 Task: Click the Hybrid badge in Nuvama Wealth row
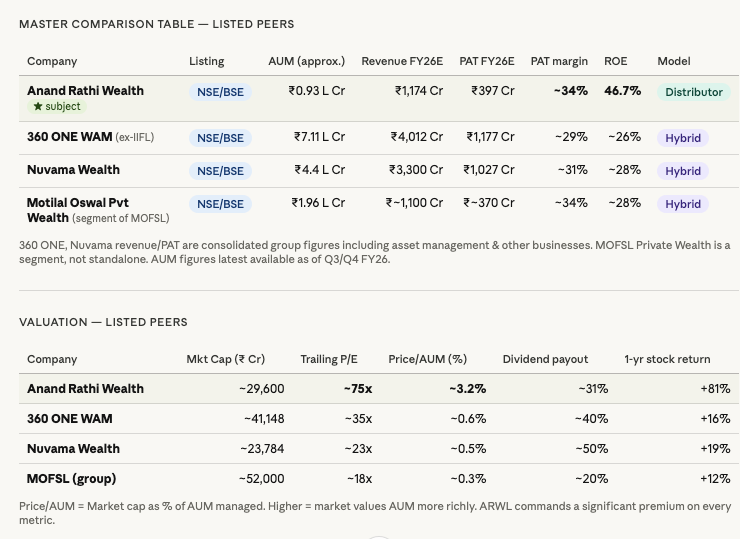pyautogui.click(x=683, y=171)
